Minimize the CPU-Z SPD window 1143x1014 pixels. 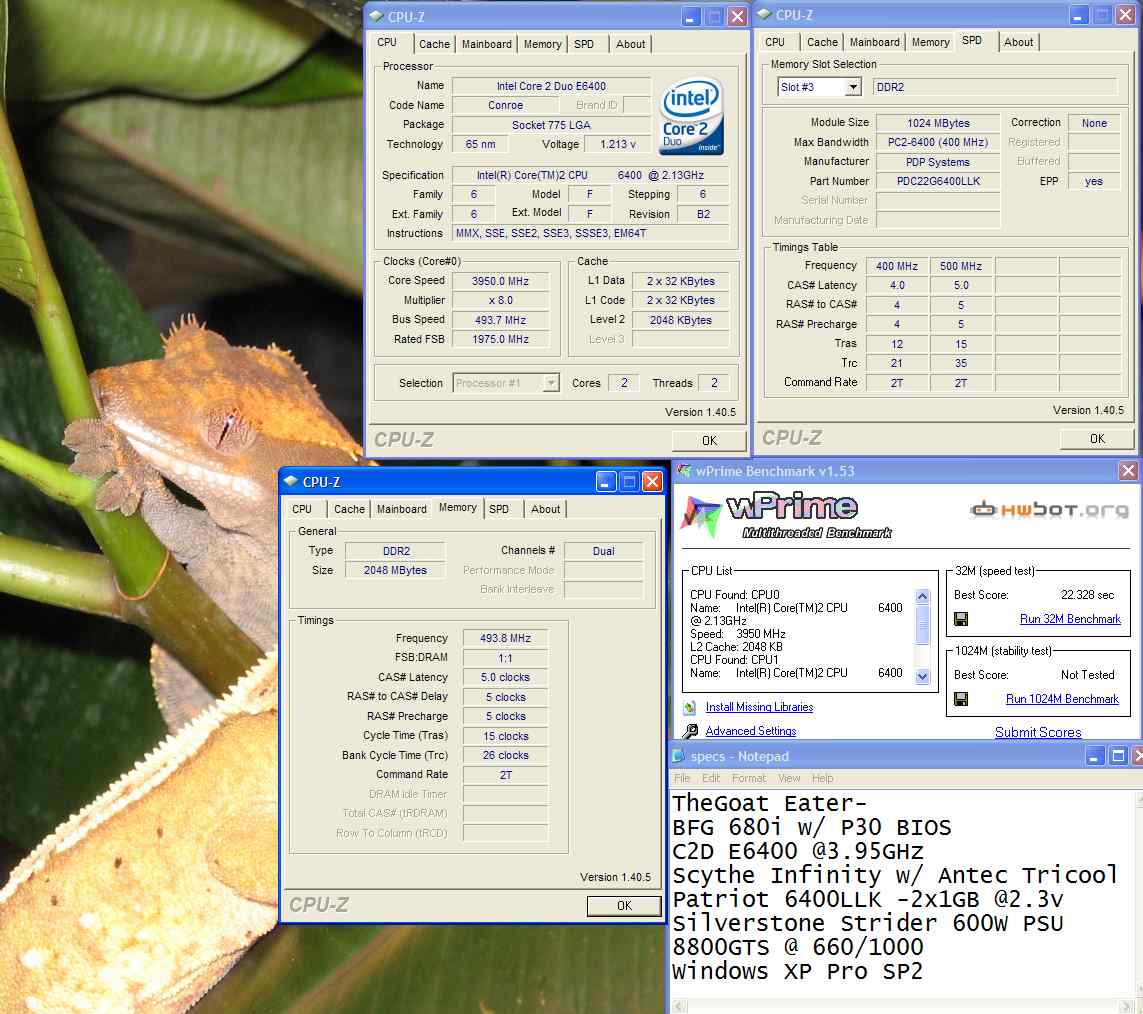coord(1080,15)
